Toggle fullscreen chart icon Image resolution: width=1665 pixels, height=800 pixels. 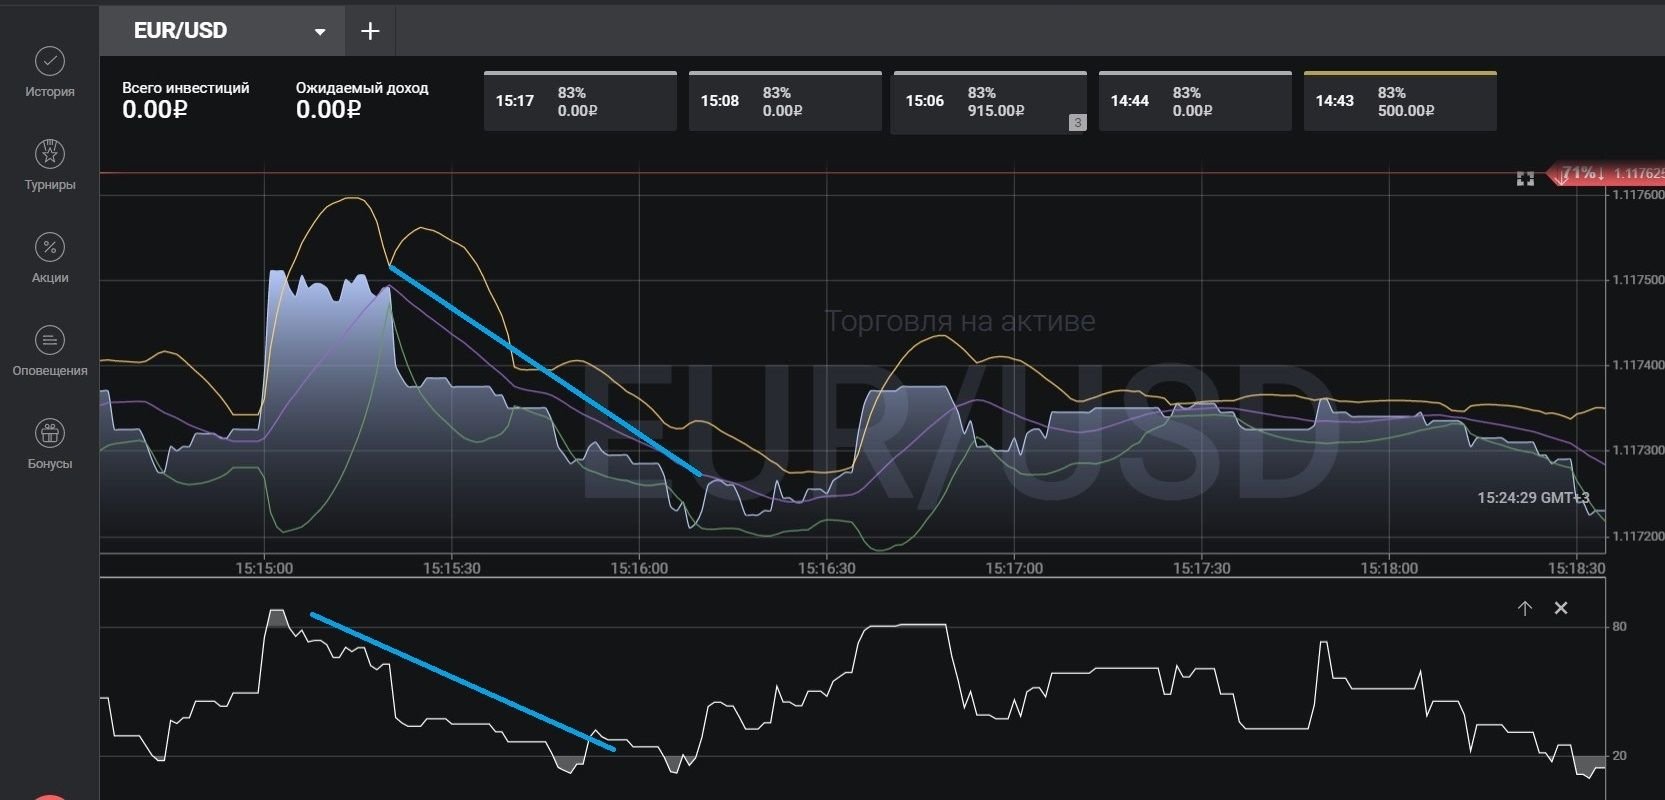click(x=1525, y=178)
